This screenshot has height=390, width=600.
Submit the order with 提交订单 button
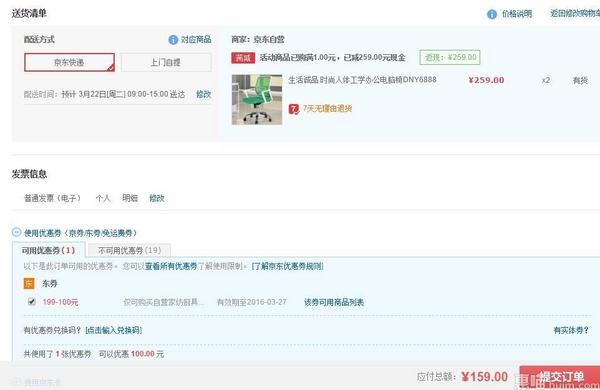pos(559,377)
